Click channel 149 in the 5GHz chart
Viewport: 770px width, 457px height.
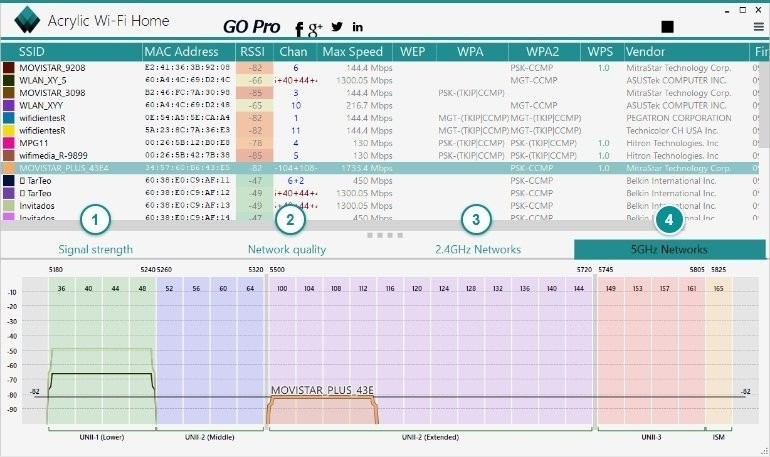coord(610,289)
